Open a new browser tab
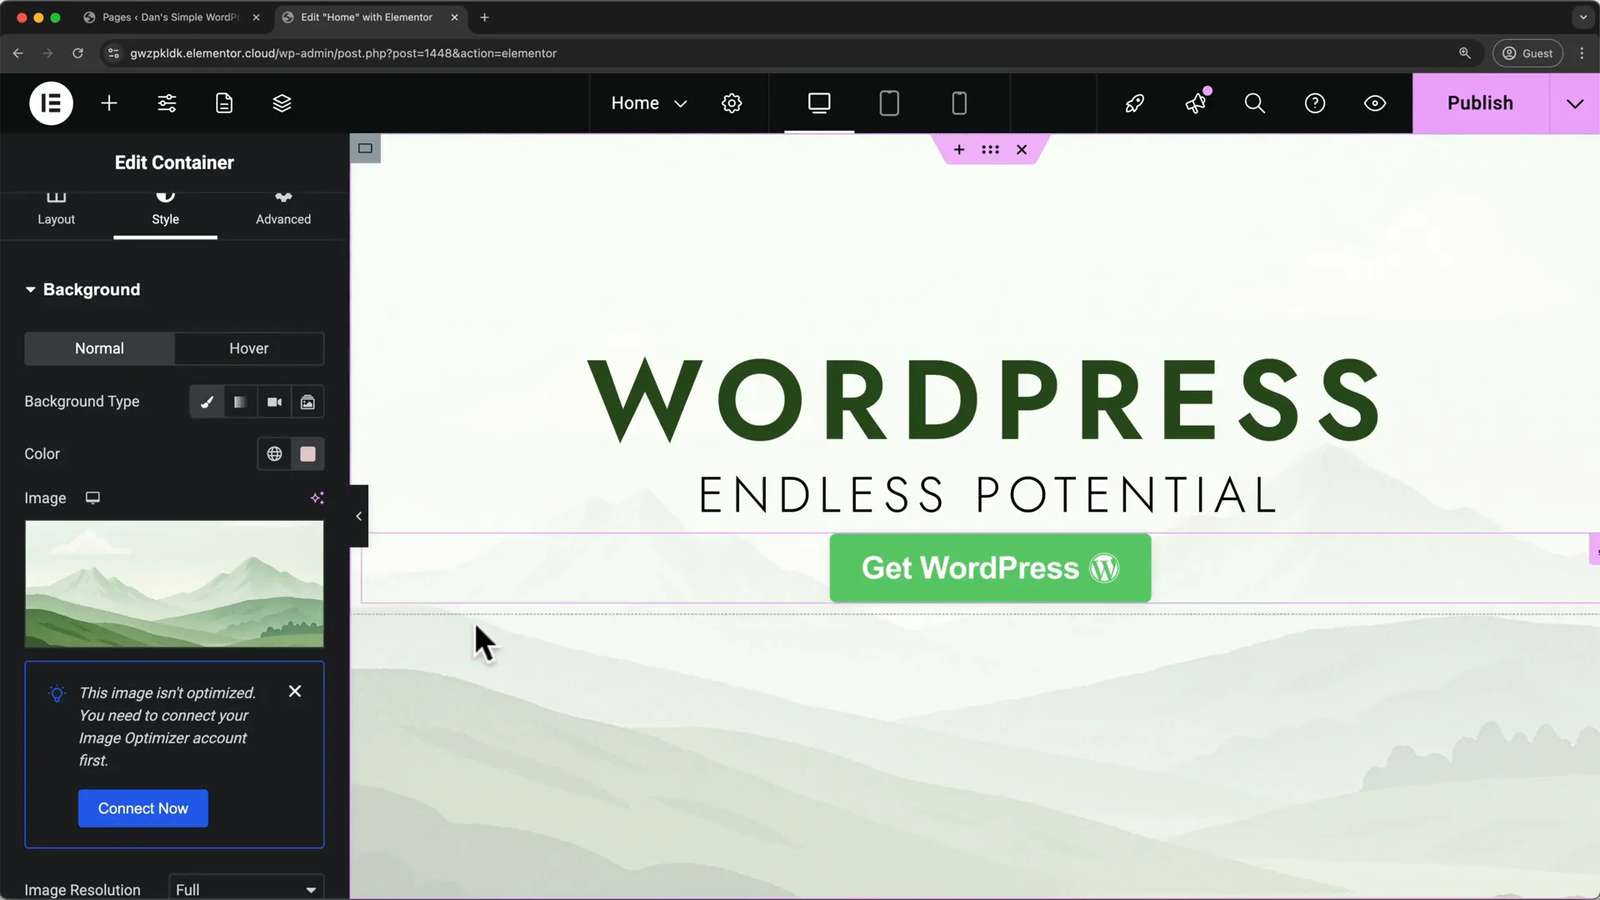Image resolution: width=1600 pixels, height=900 pixels. (x=485, y=17)
